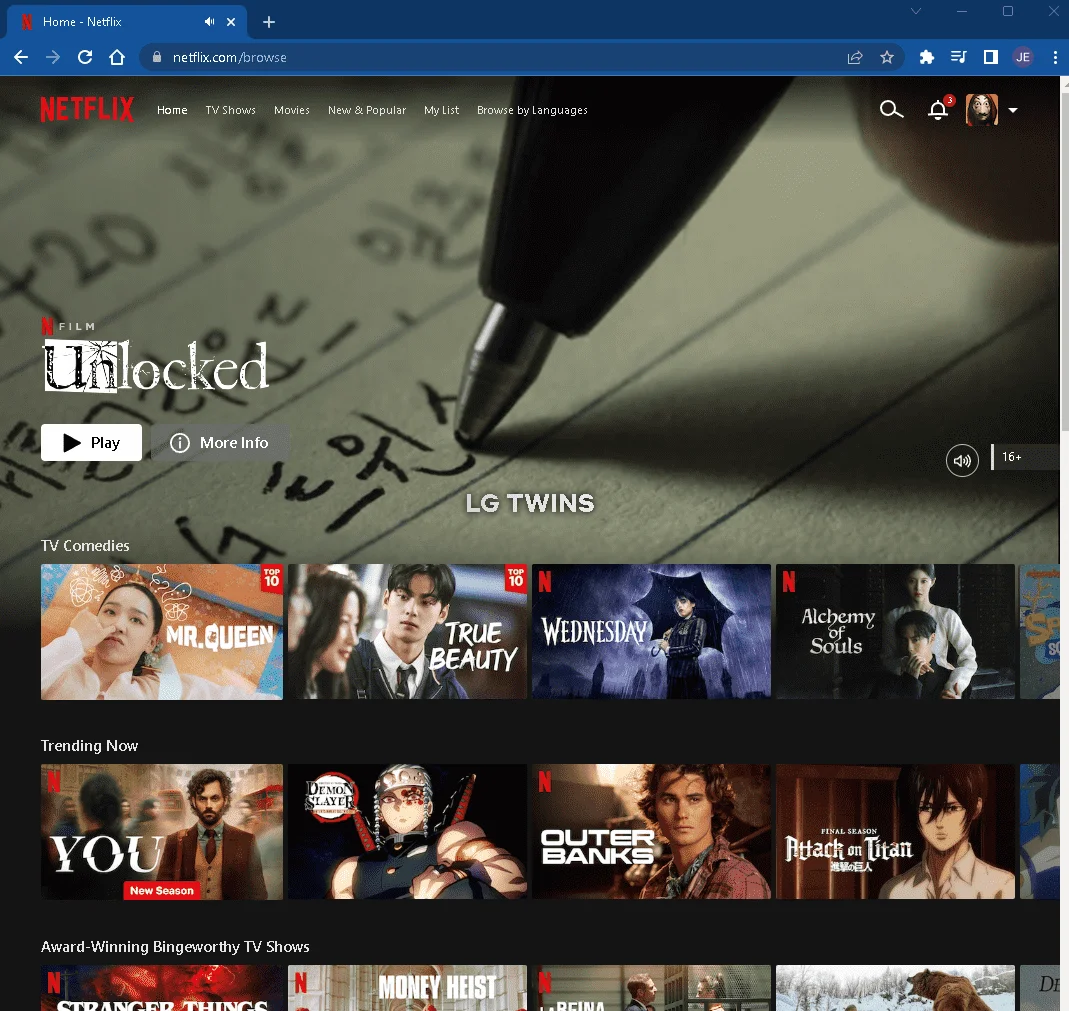Screen dimensions: 1069x1011
Task: Click the profile avatar picture
Action: point(982,110)
